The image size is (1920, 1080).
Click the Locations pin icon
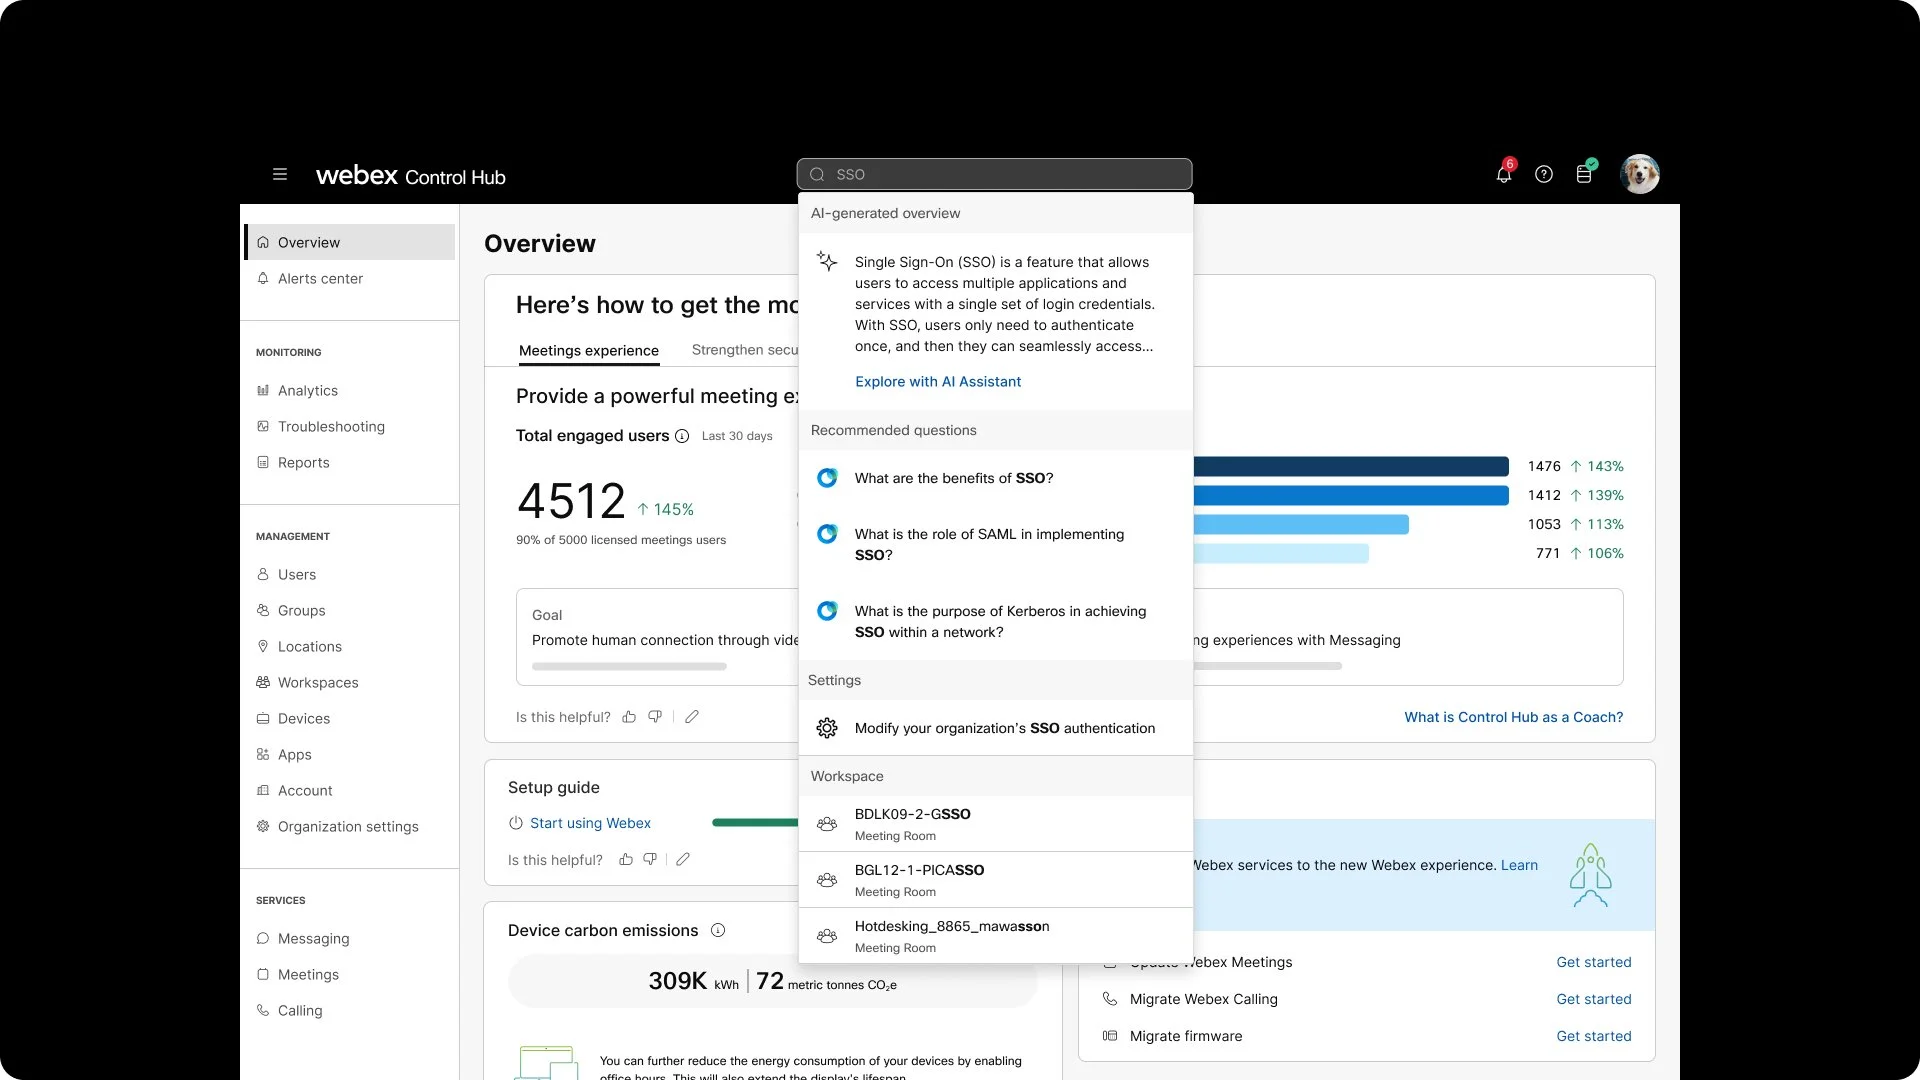263,646
